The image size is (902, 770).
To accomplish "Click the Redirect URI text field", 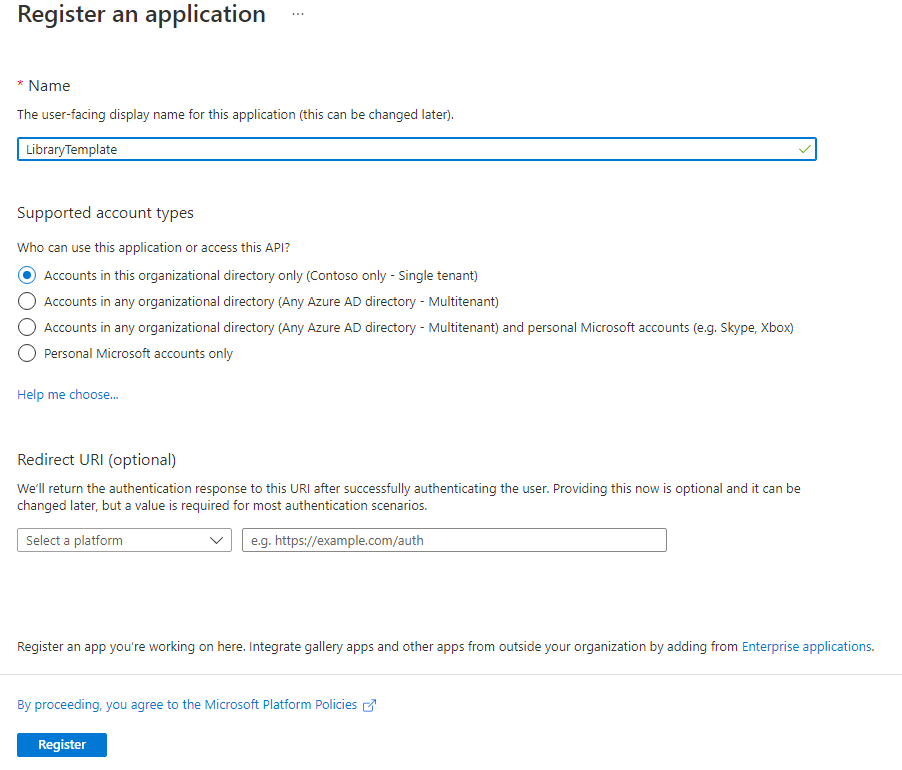I will pos(454,540).
